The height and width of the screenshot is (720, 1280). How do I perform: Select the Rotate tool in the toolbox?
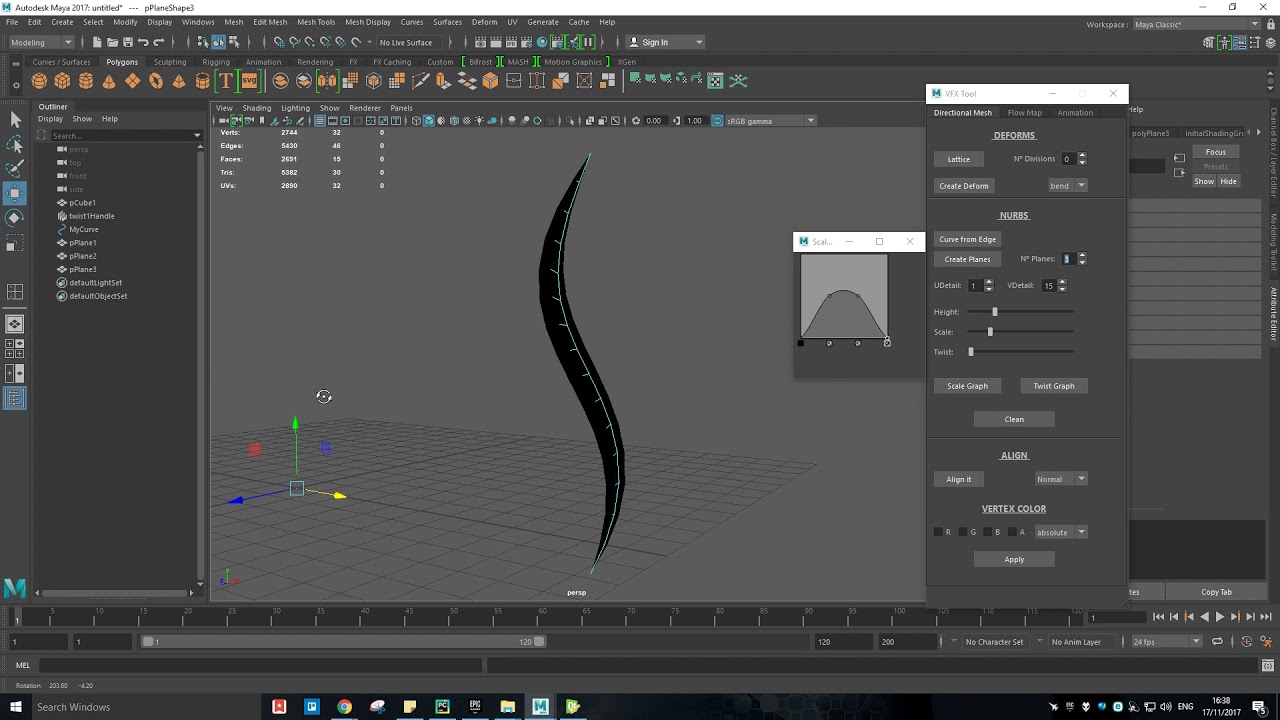15,217
